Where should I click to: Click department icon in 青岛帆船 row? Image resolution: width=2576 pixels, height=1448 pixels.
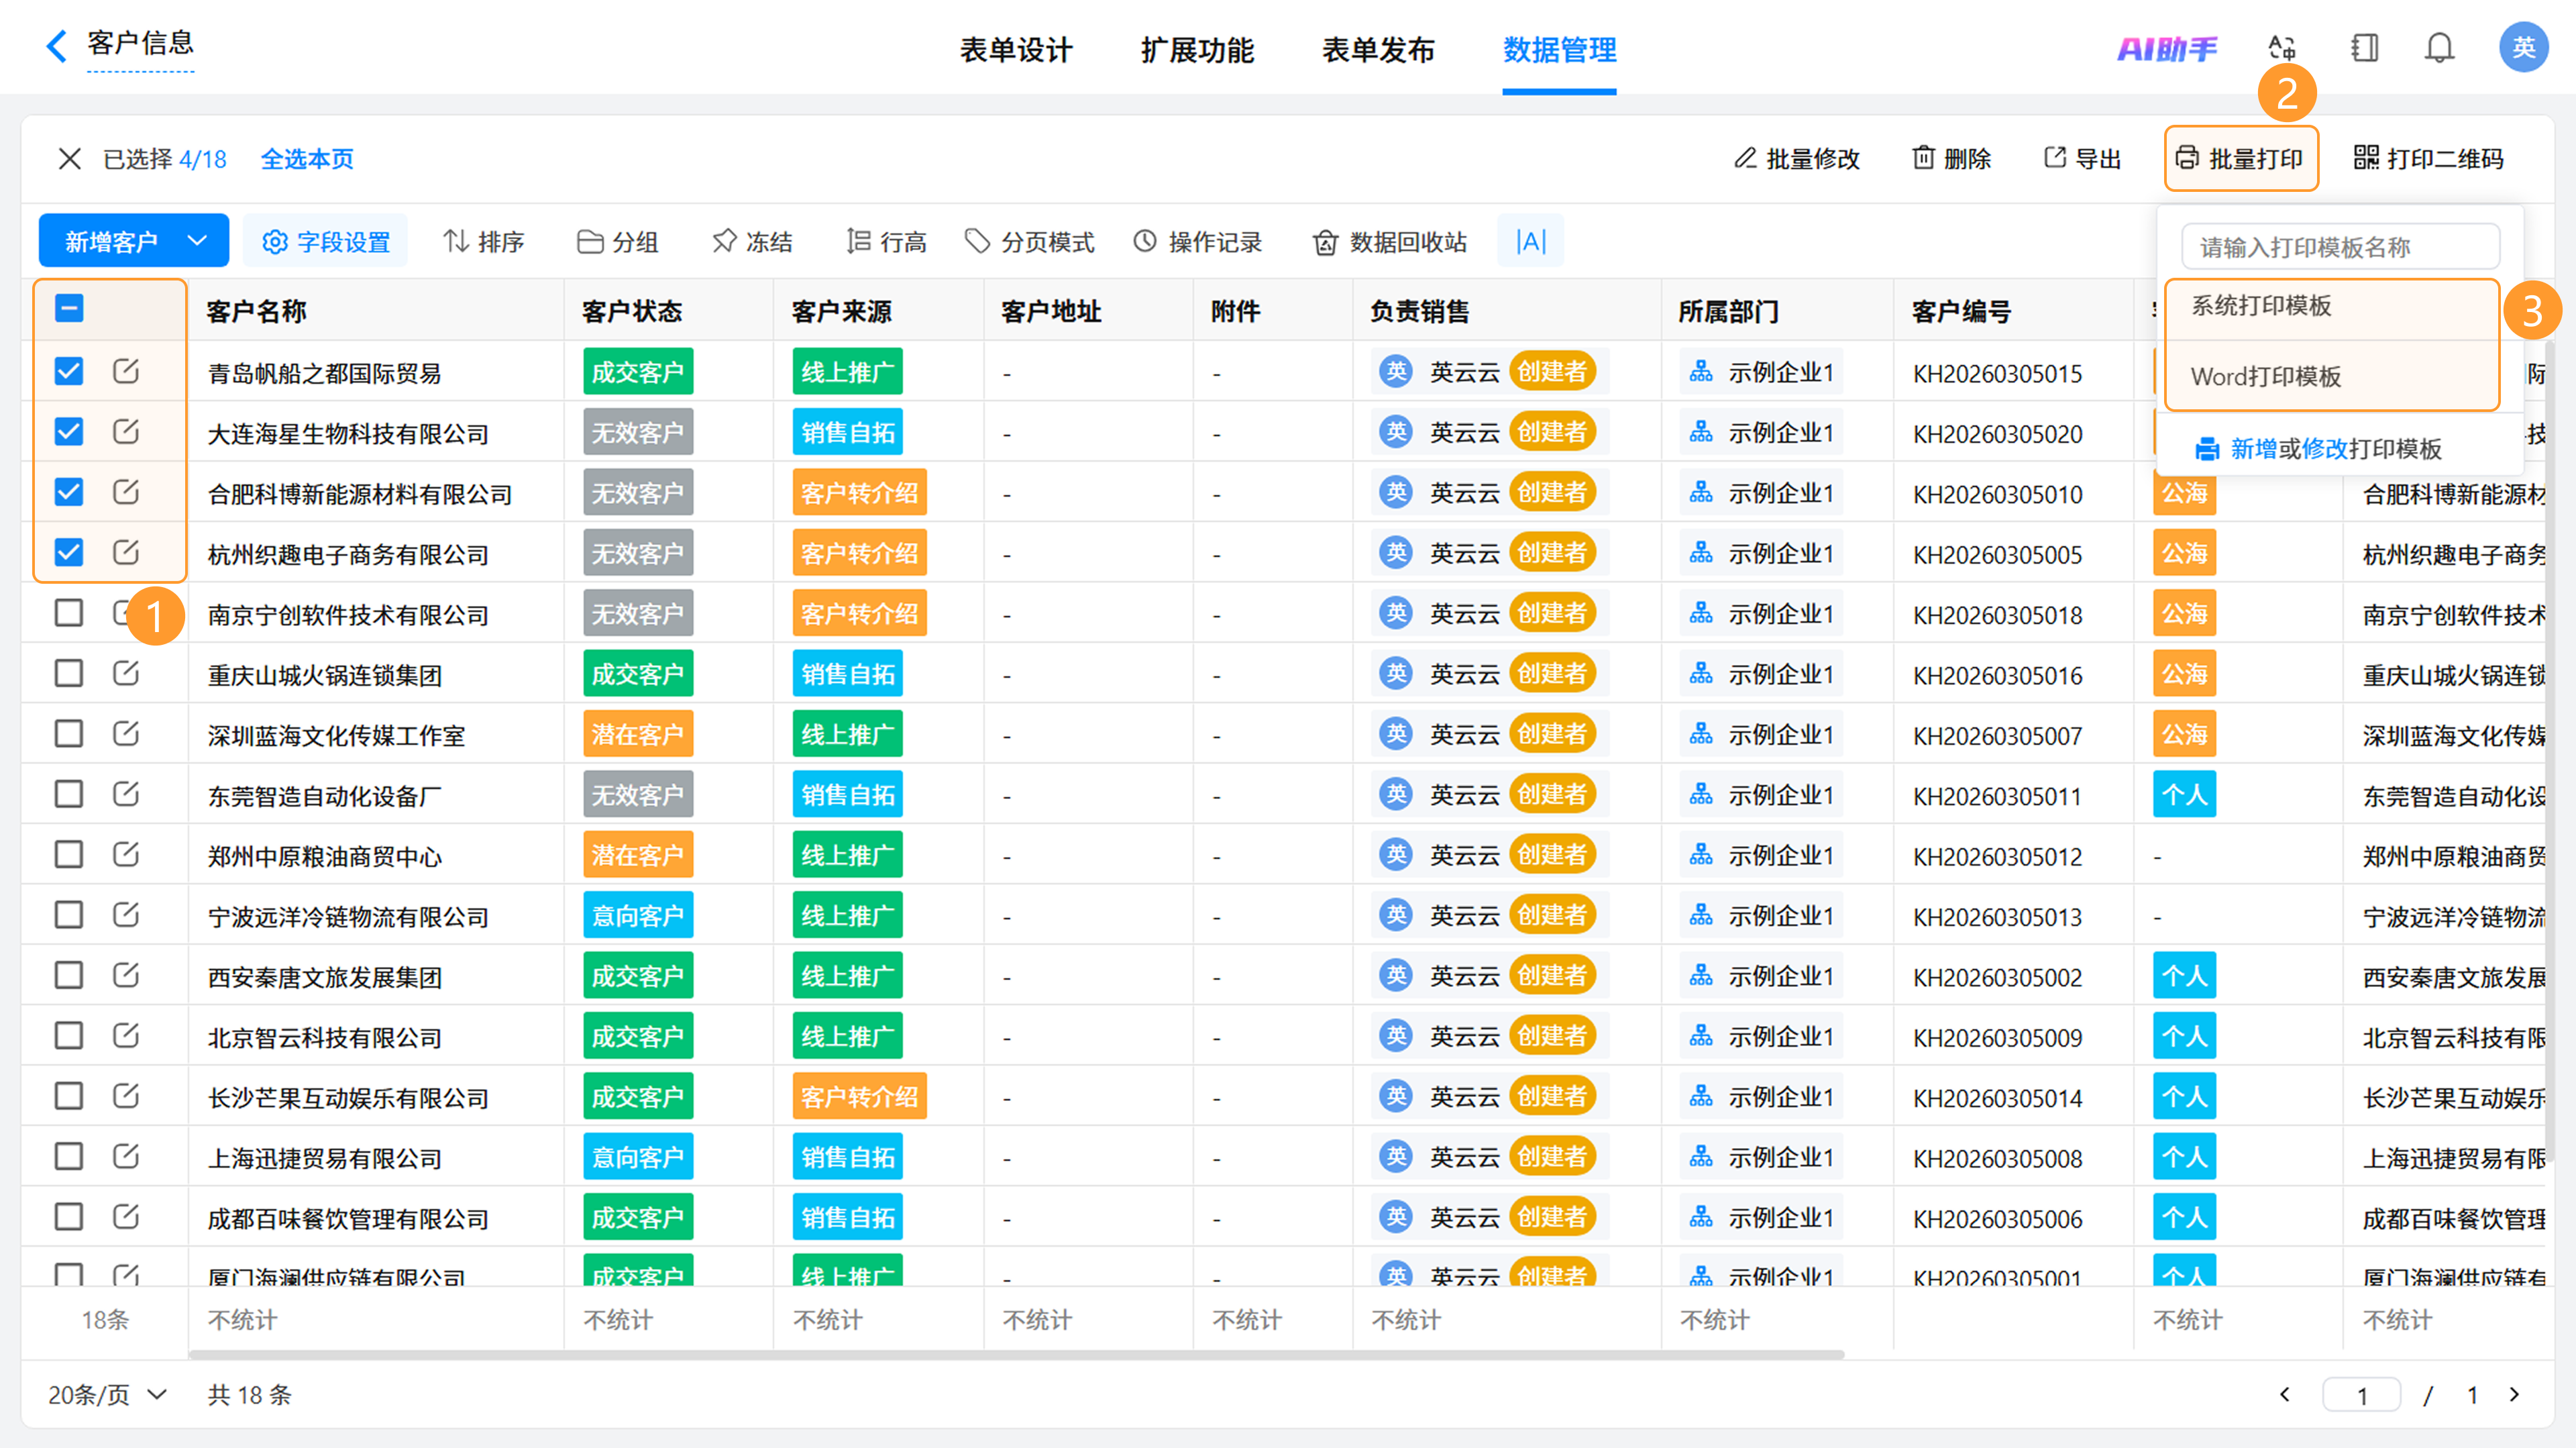[1701, 372]
